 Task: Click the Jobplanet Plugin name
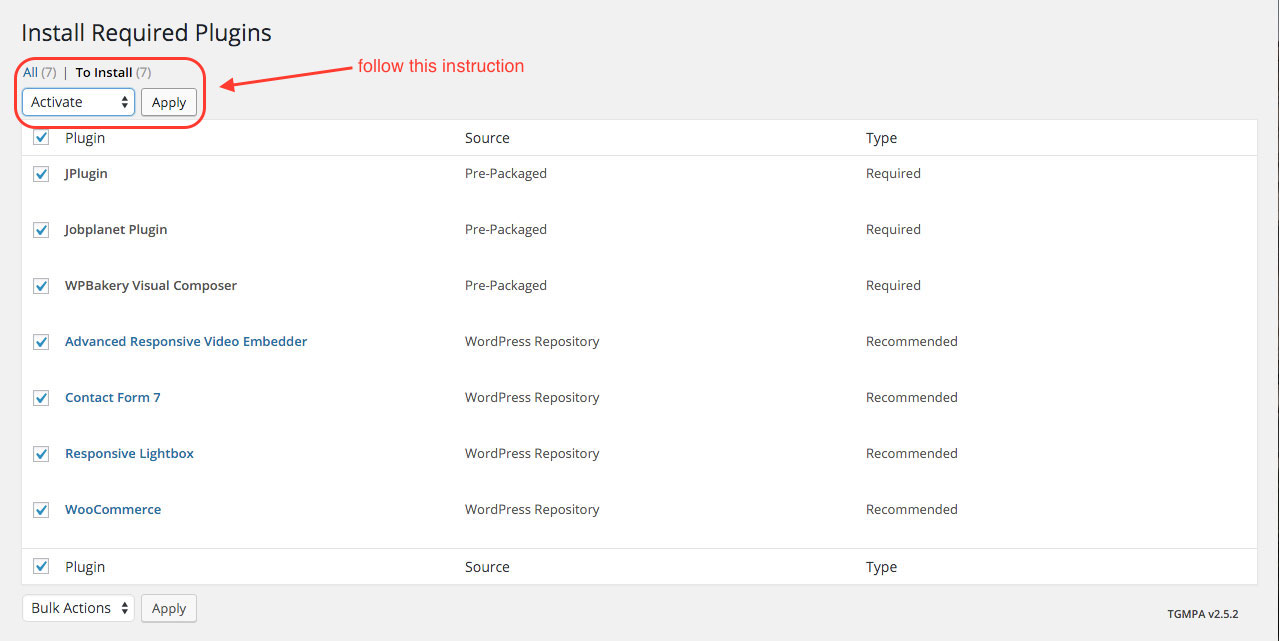pyautogui.click(x=116, y=229)
